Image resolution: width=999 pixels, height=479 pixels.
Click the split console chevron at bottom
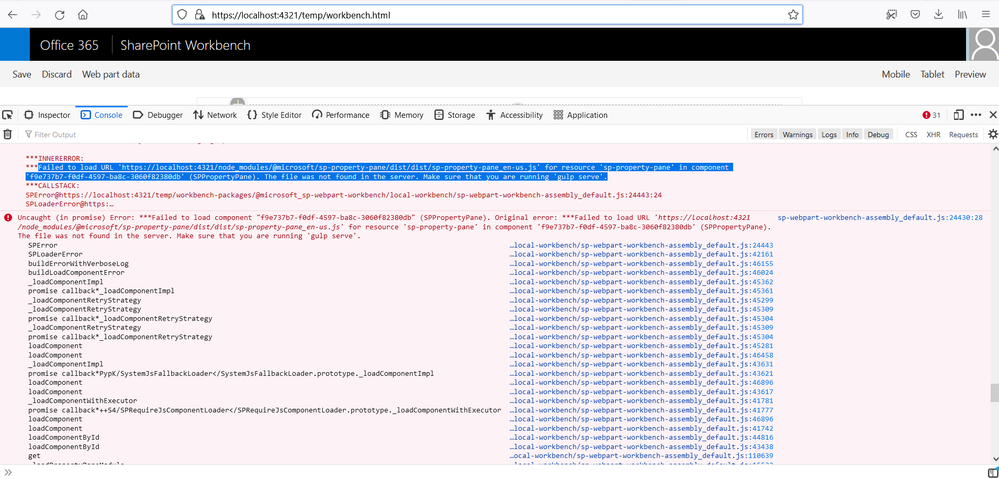[x=8, y=472]
